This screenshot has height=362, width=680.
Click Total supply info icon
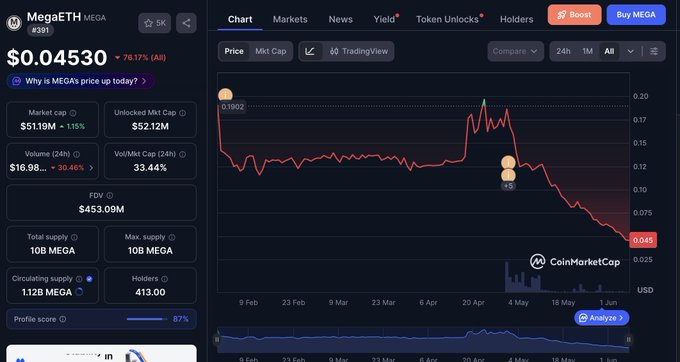(74, 237)
